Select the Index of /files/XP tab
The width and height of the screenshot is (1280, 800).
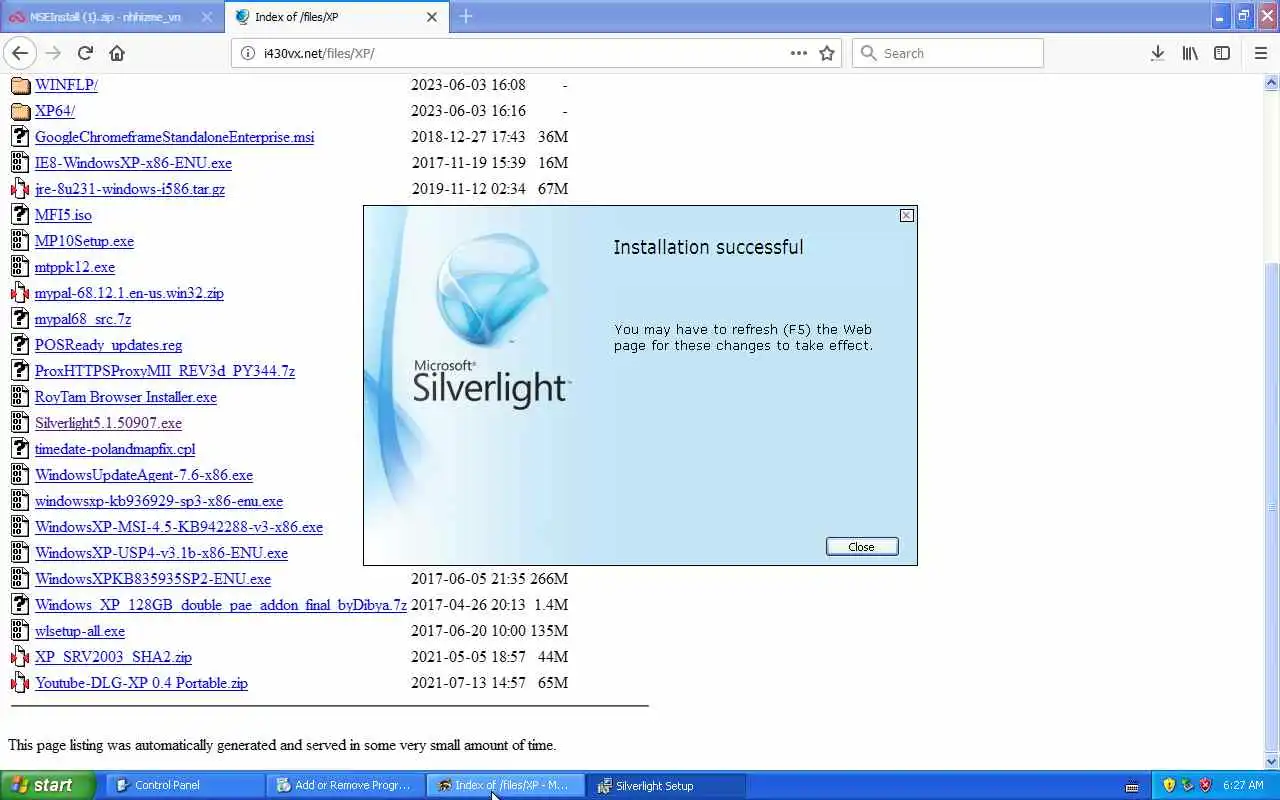click(337, 17)
